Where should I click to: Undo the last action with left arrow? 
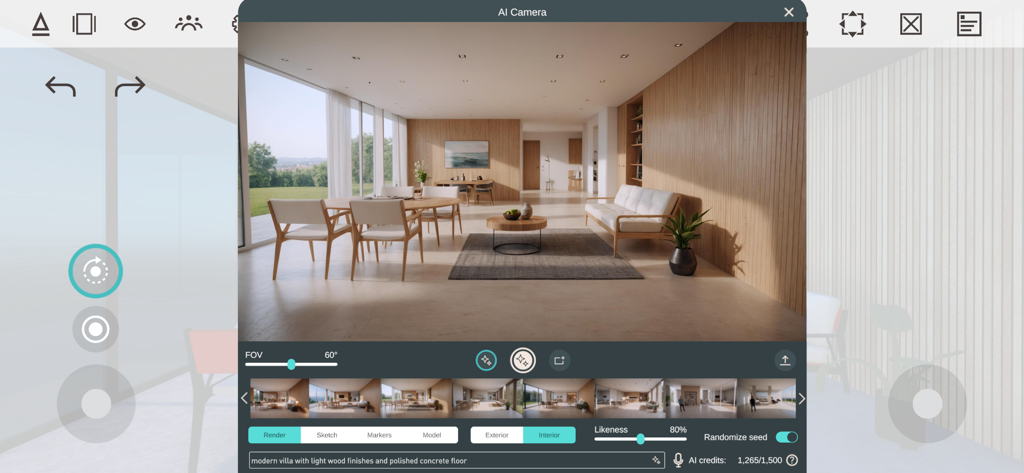61,86
